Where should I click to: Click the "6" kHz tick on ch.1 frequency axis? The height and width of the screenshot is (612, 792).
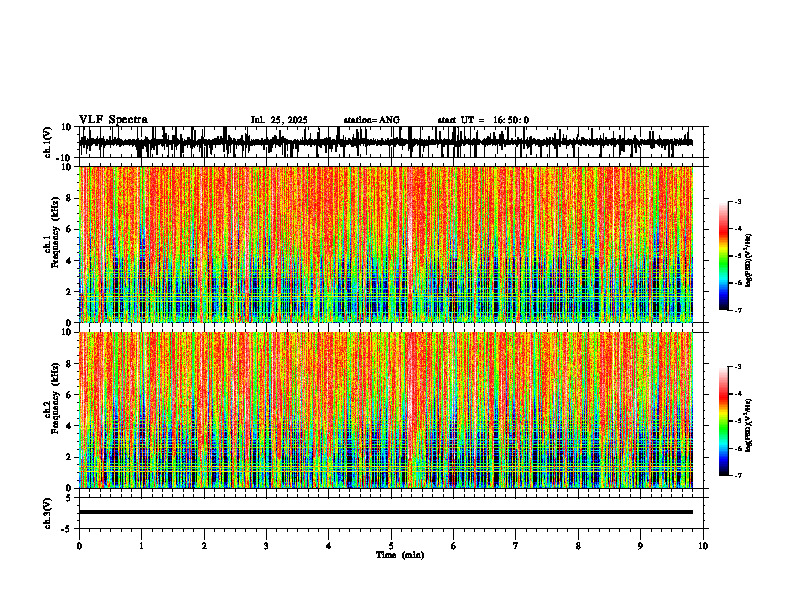click(x=69, y=230)
